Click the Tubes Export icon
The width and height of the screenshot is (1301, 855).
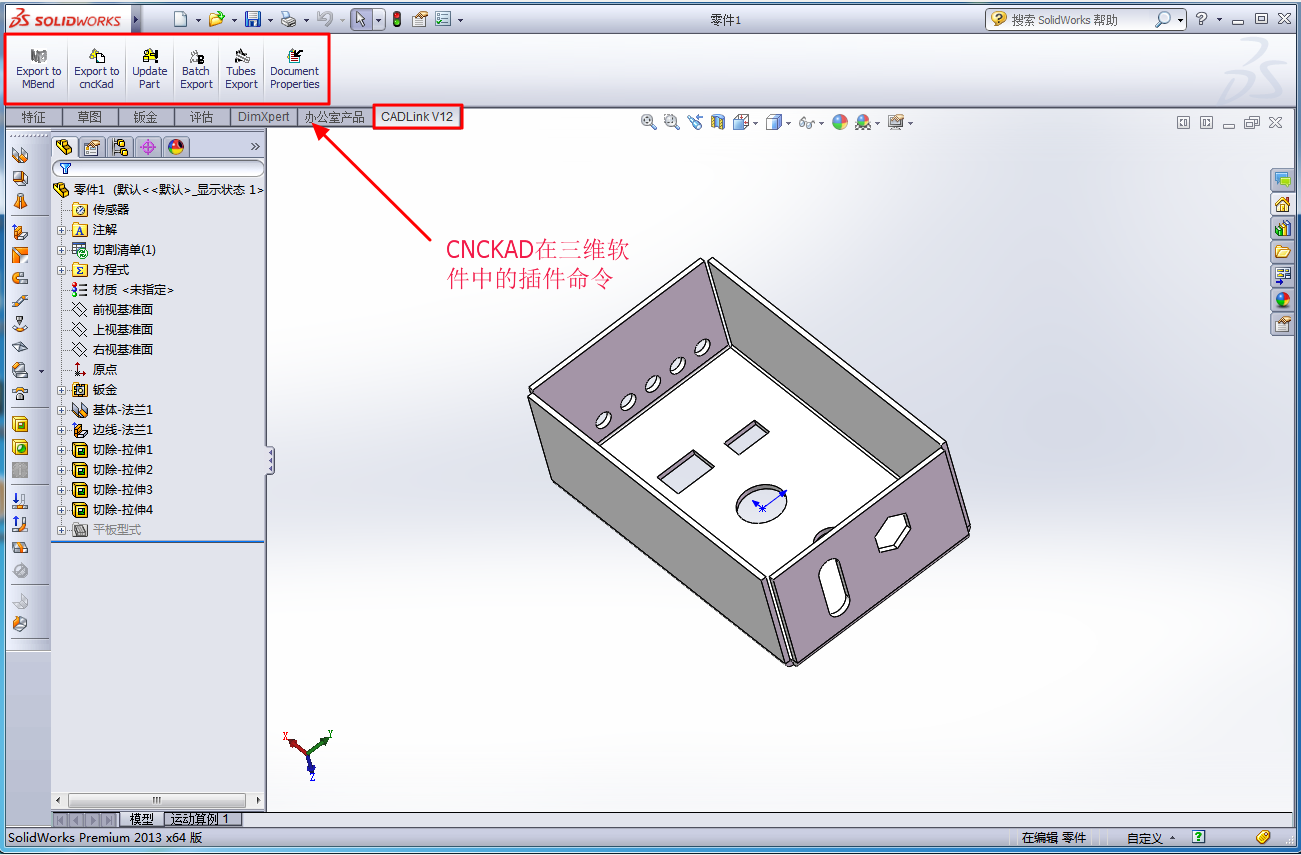pos(241,69)
